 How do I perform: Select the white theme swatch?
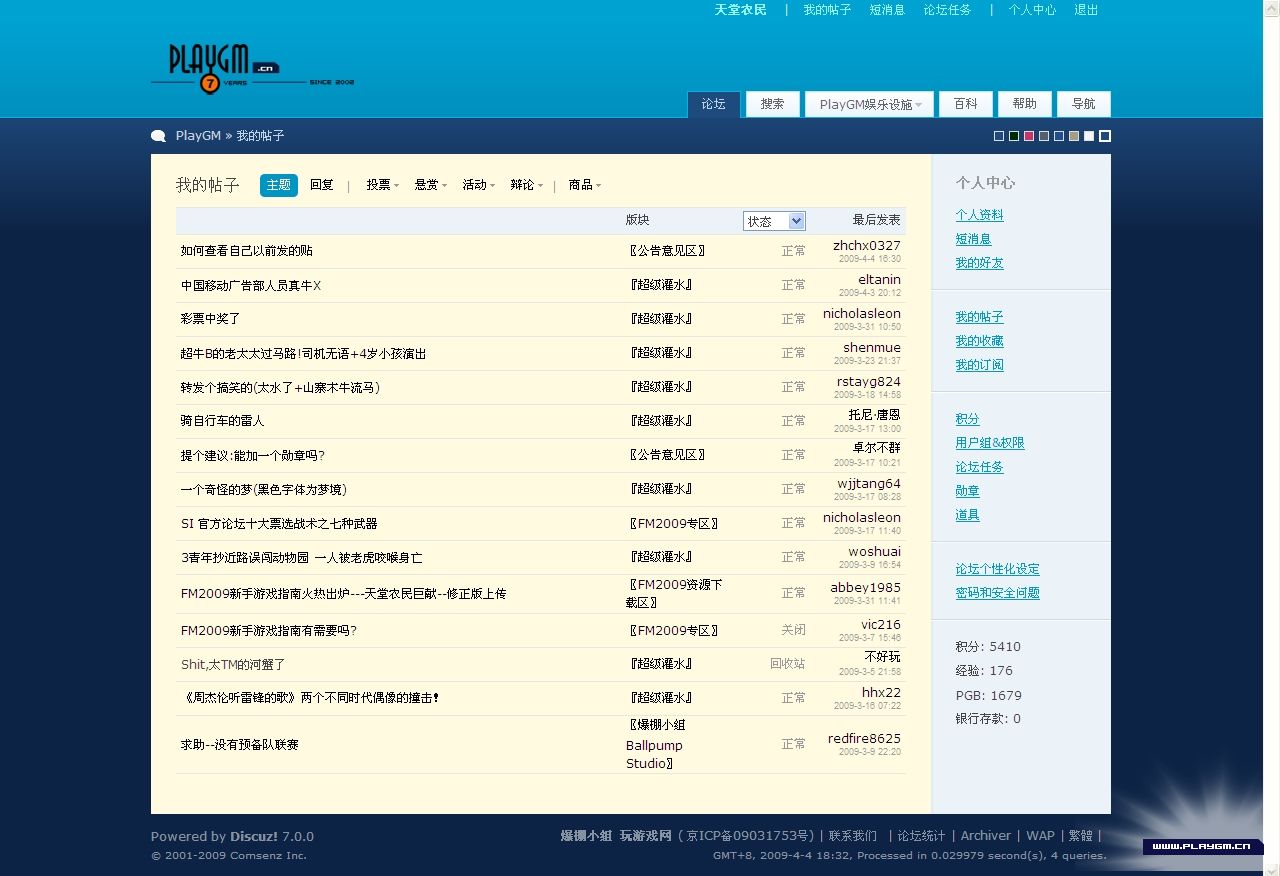pyautogui.click(x=1089, y=136)
